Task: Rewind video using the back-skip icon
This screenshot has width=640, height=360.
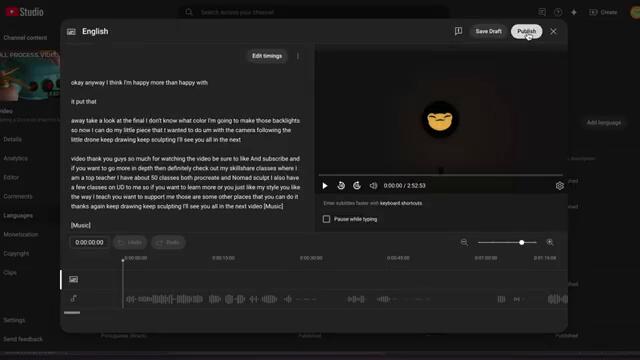Action: click(x=341, y=186)
